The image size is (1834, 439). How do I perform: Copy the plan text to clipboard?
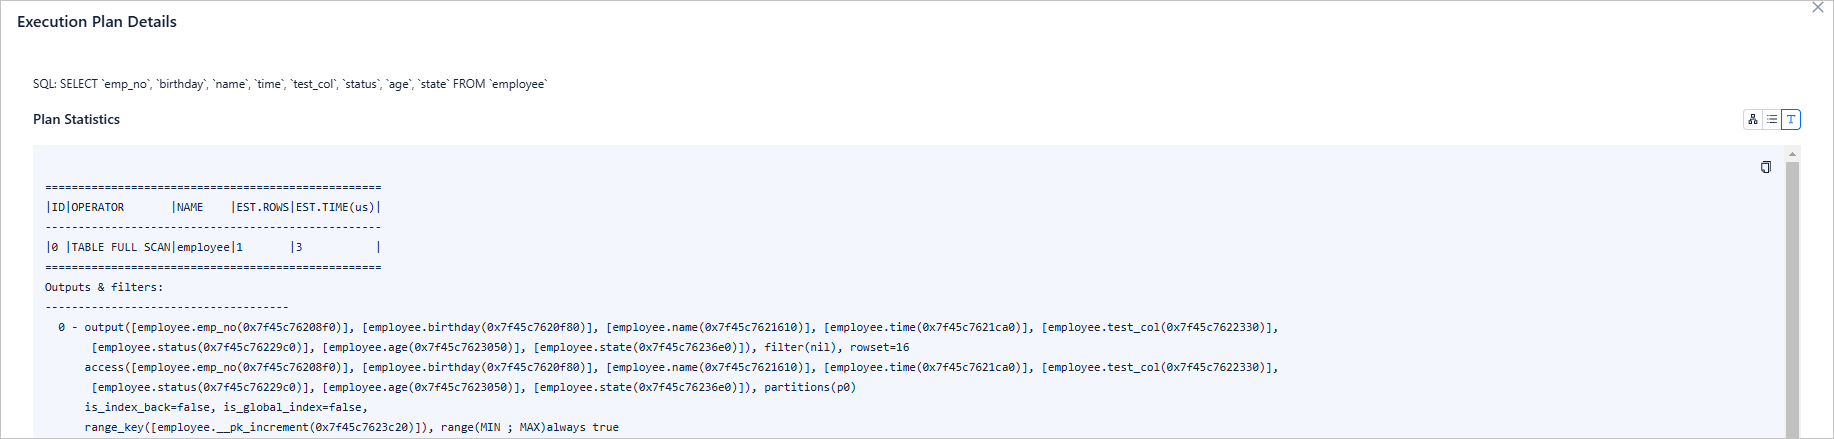tap(1766, 167)
